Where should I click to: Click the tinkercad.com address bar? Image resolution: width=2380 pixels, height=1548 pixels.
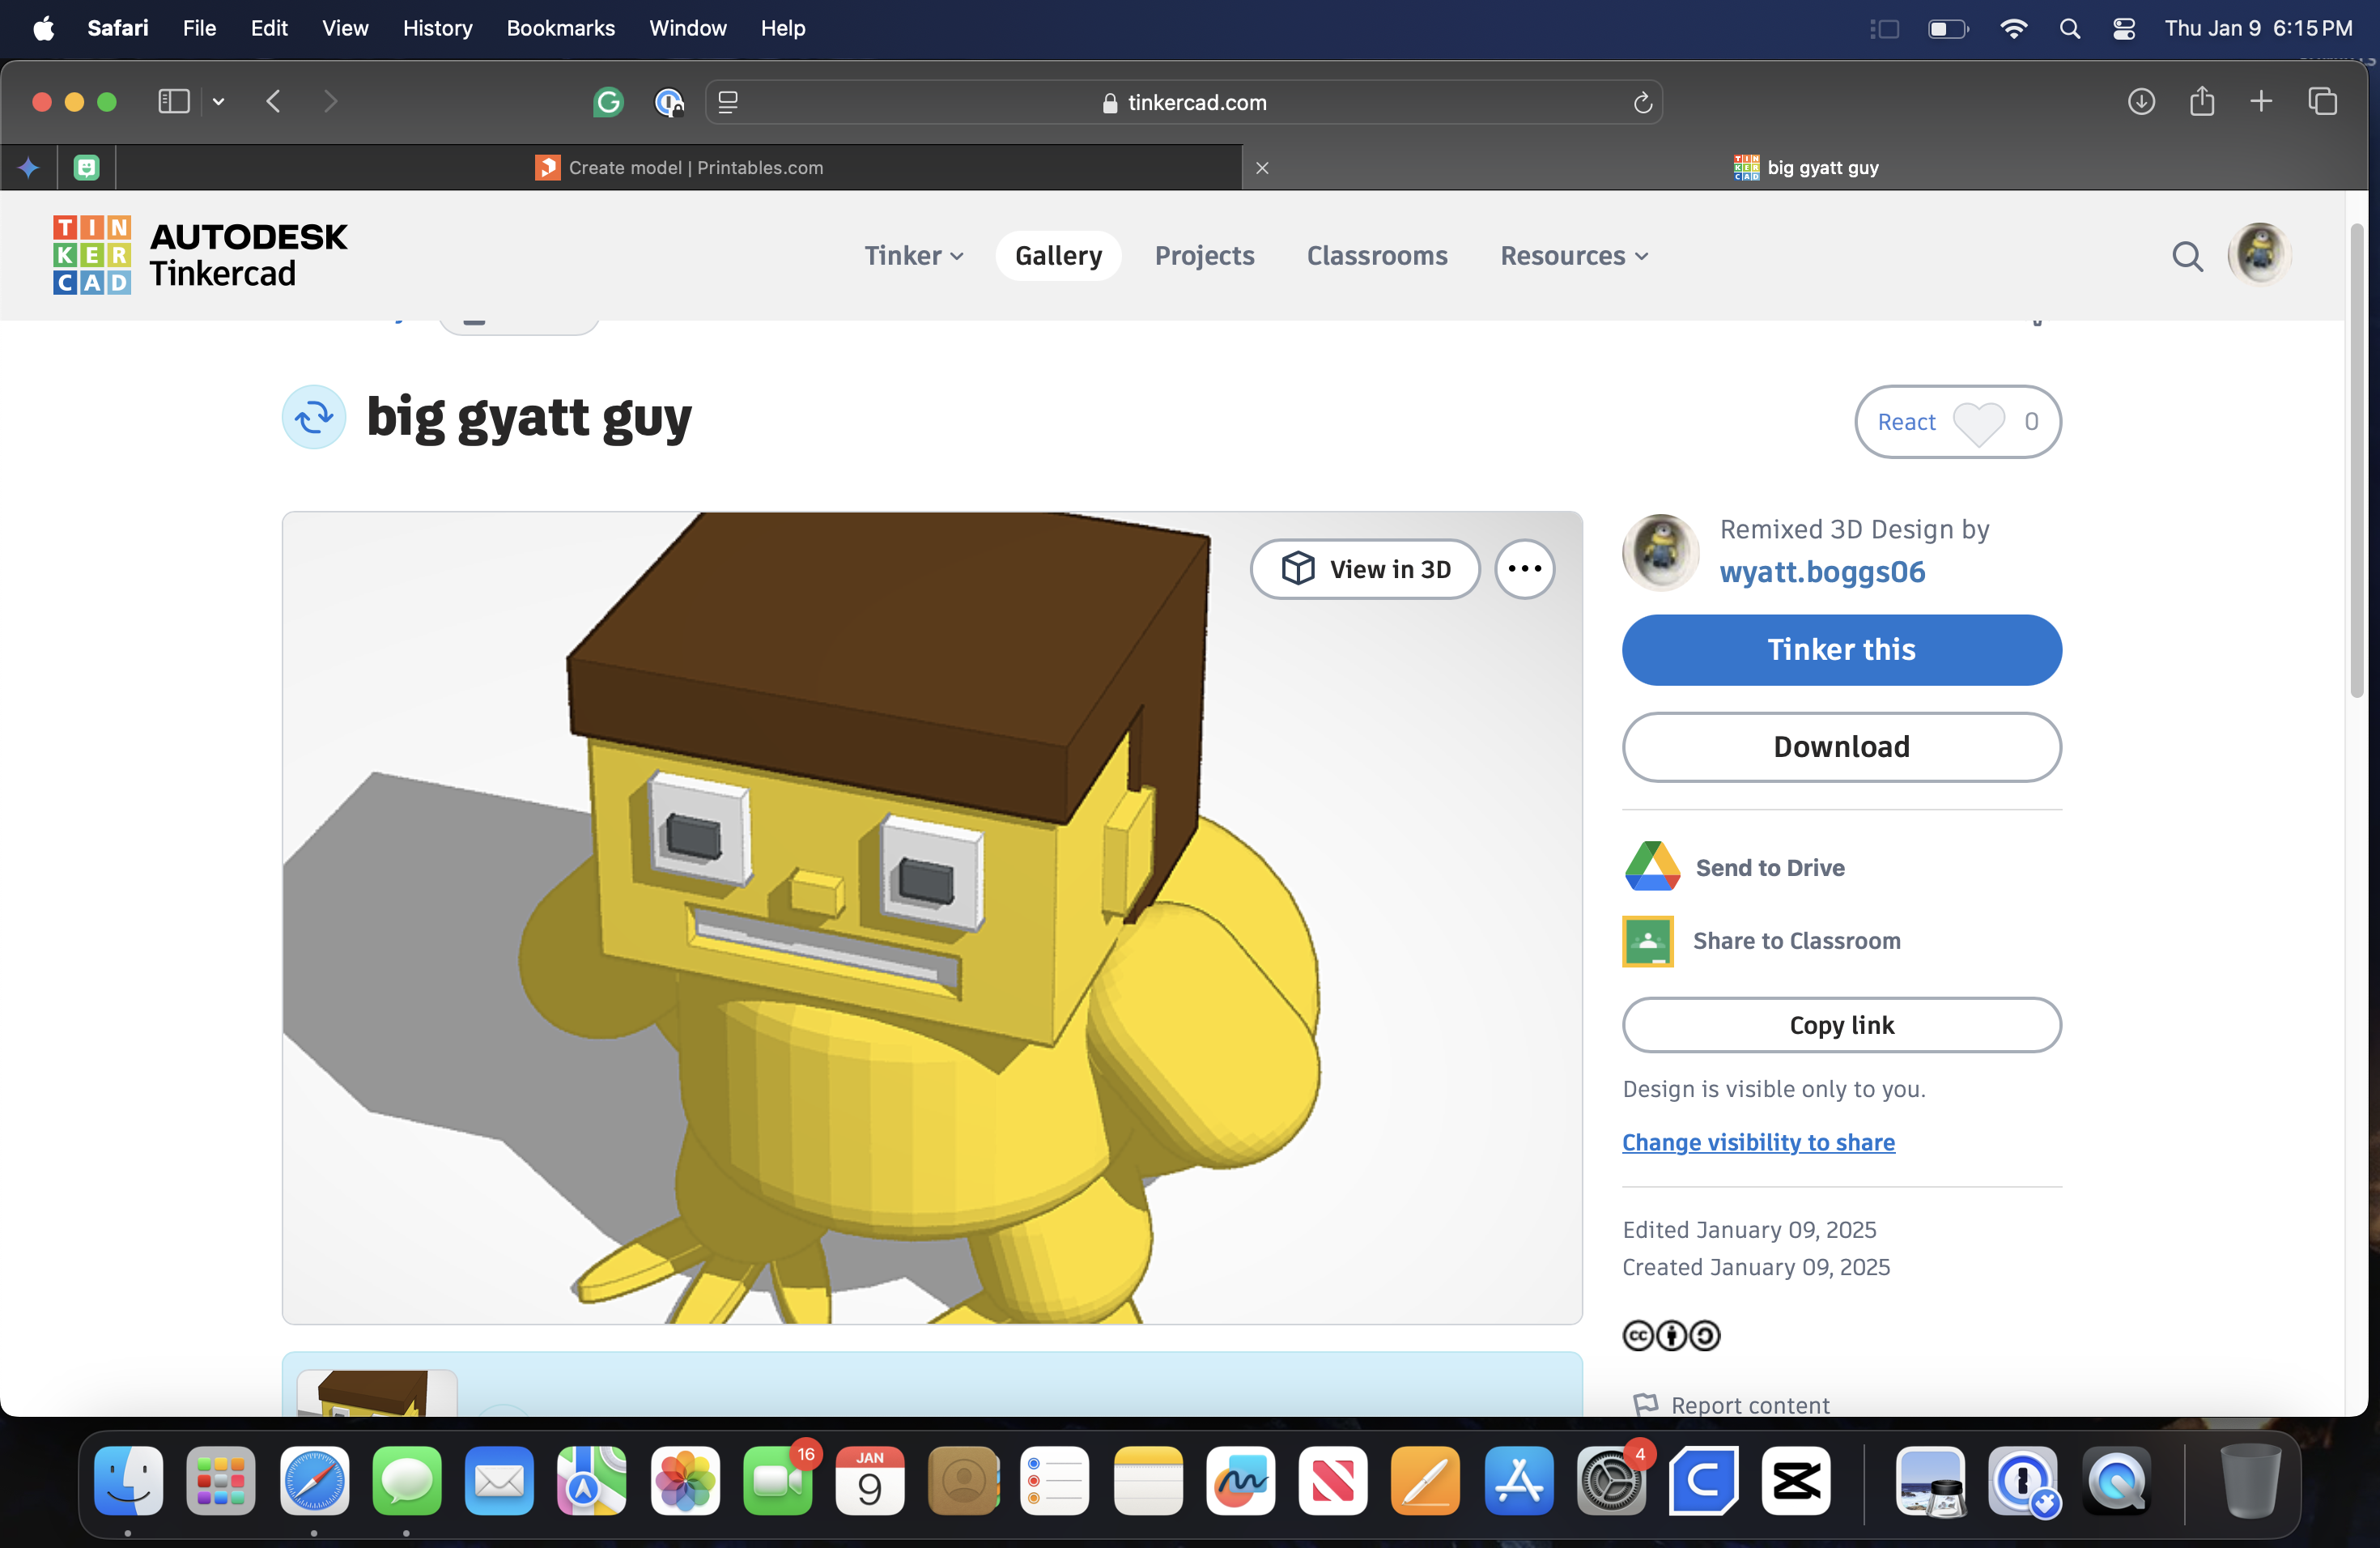click(1184, 102)
